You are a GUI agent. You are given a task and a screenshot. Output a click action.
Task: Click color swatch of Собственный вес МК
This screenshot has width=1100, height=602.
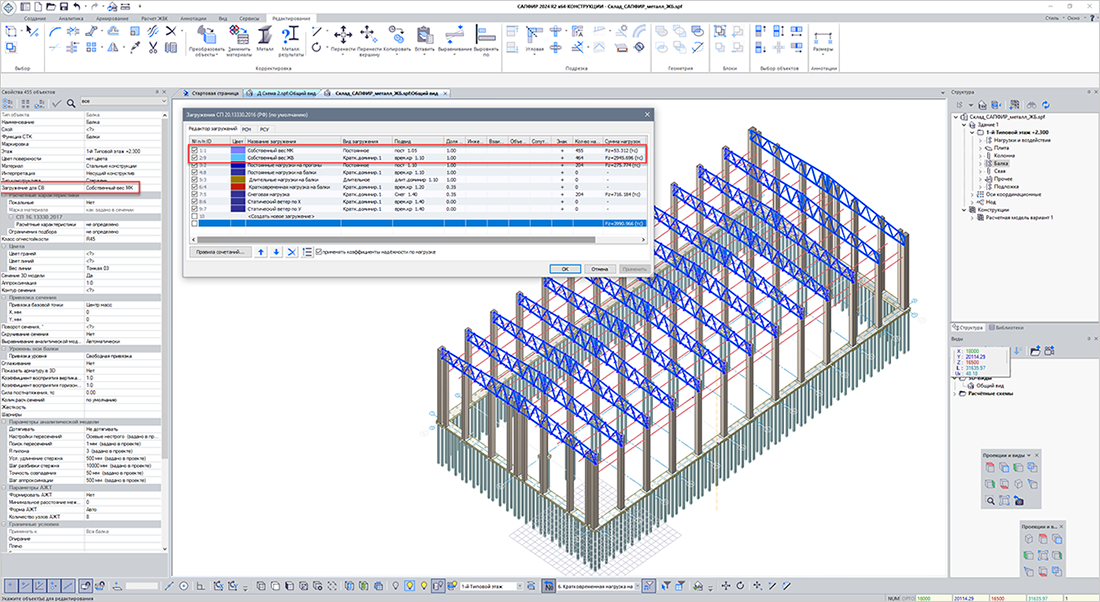click(238, 150)
